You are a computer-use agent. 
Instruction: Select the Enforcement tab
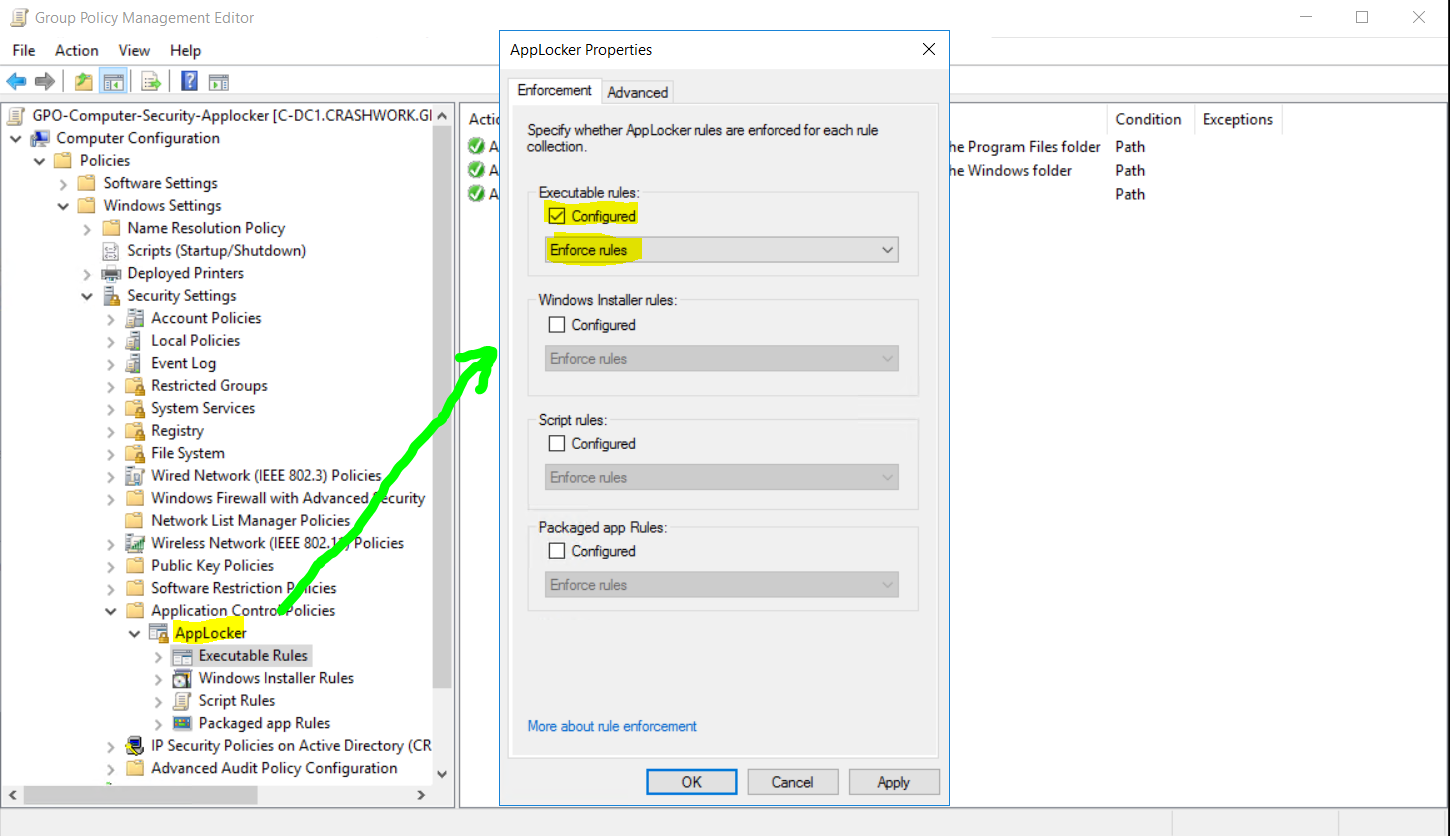555,90
